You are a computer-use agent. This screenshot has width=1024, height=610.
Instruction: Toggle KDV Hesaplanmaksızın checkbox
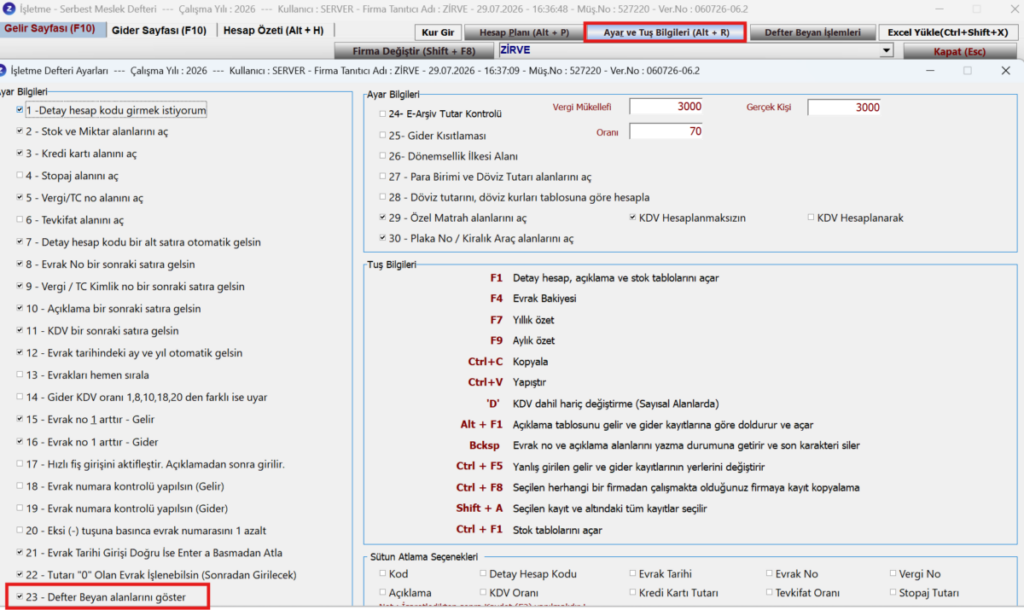click(633, 217)
